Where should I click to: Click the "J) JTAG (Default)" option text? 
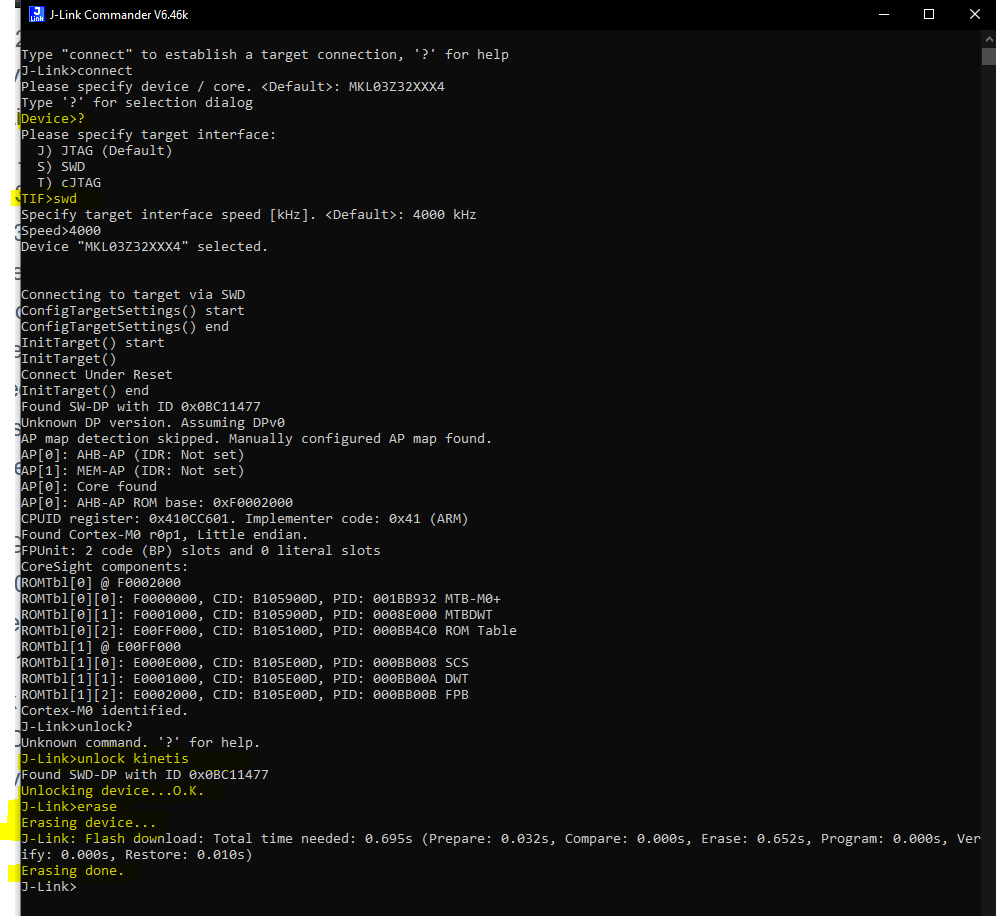pos(104,151)
